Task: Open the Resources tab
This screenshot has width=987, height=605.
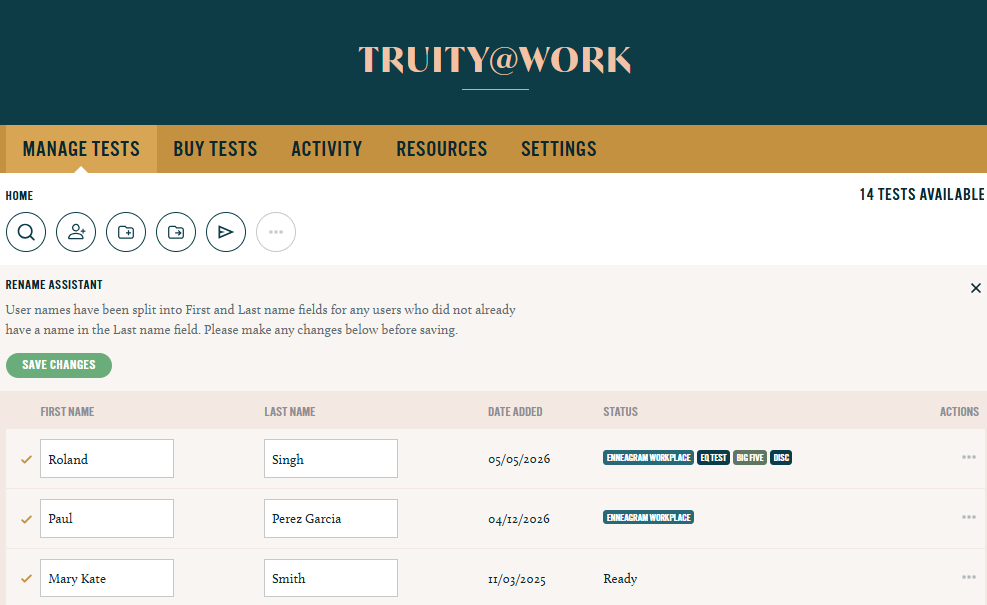Action: click(442, 149)
